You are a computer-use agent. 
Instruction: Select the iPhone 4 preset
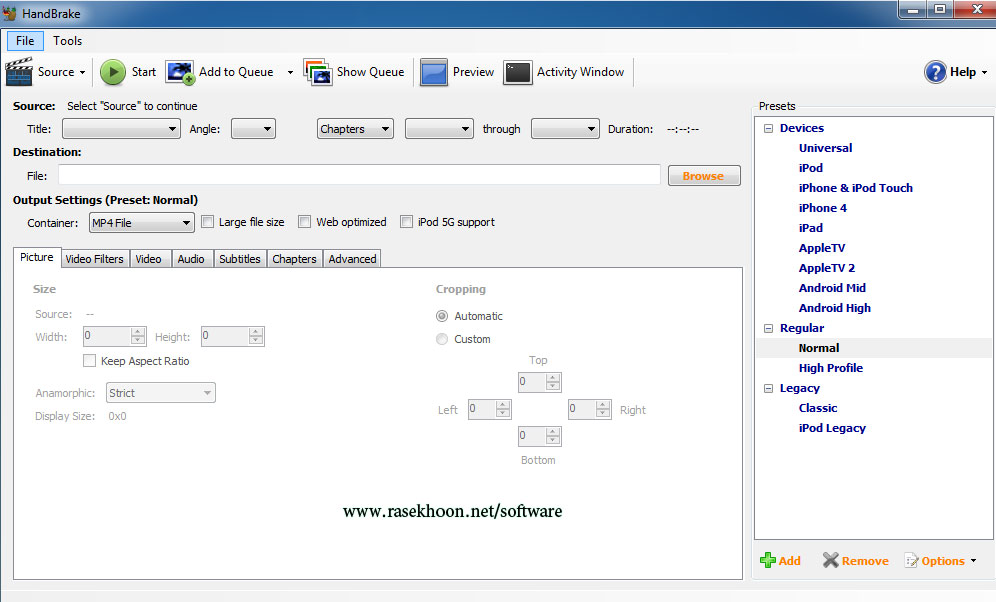tap(823, 207)
